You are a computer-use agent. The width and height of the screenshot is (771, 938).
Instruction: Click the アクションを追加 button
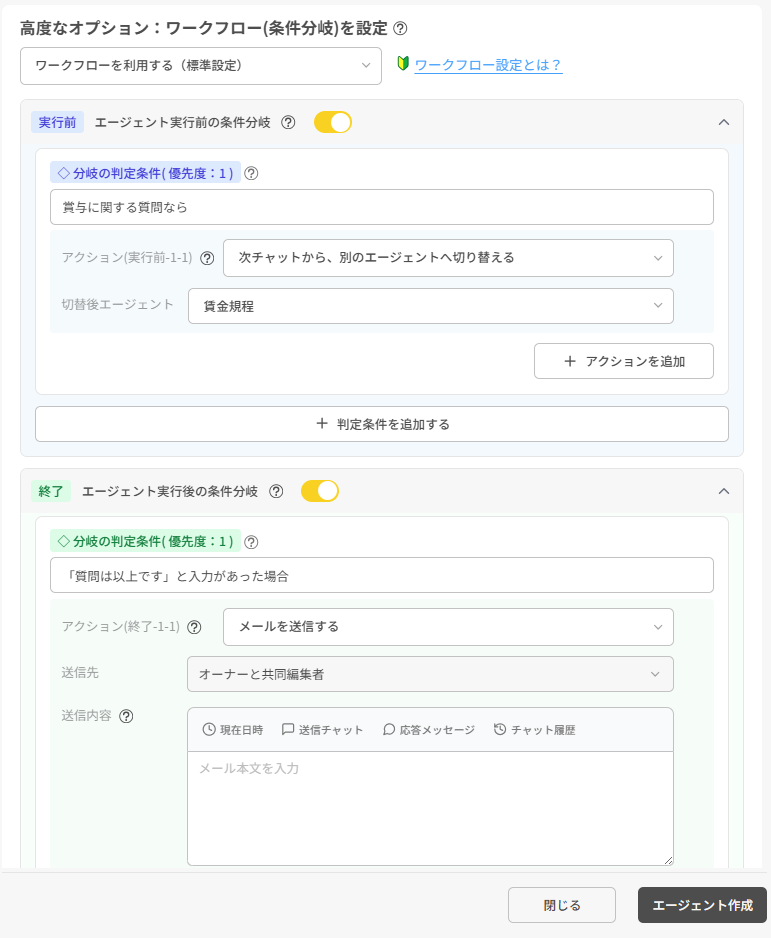point(623,361)
